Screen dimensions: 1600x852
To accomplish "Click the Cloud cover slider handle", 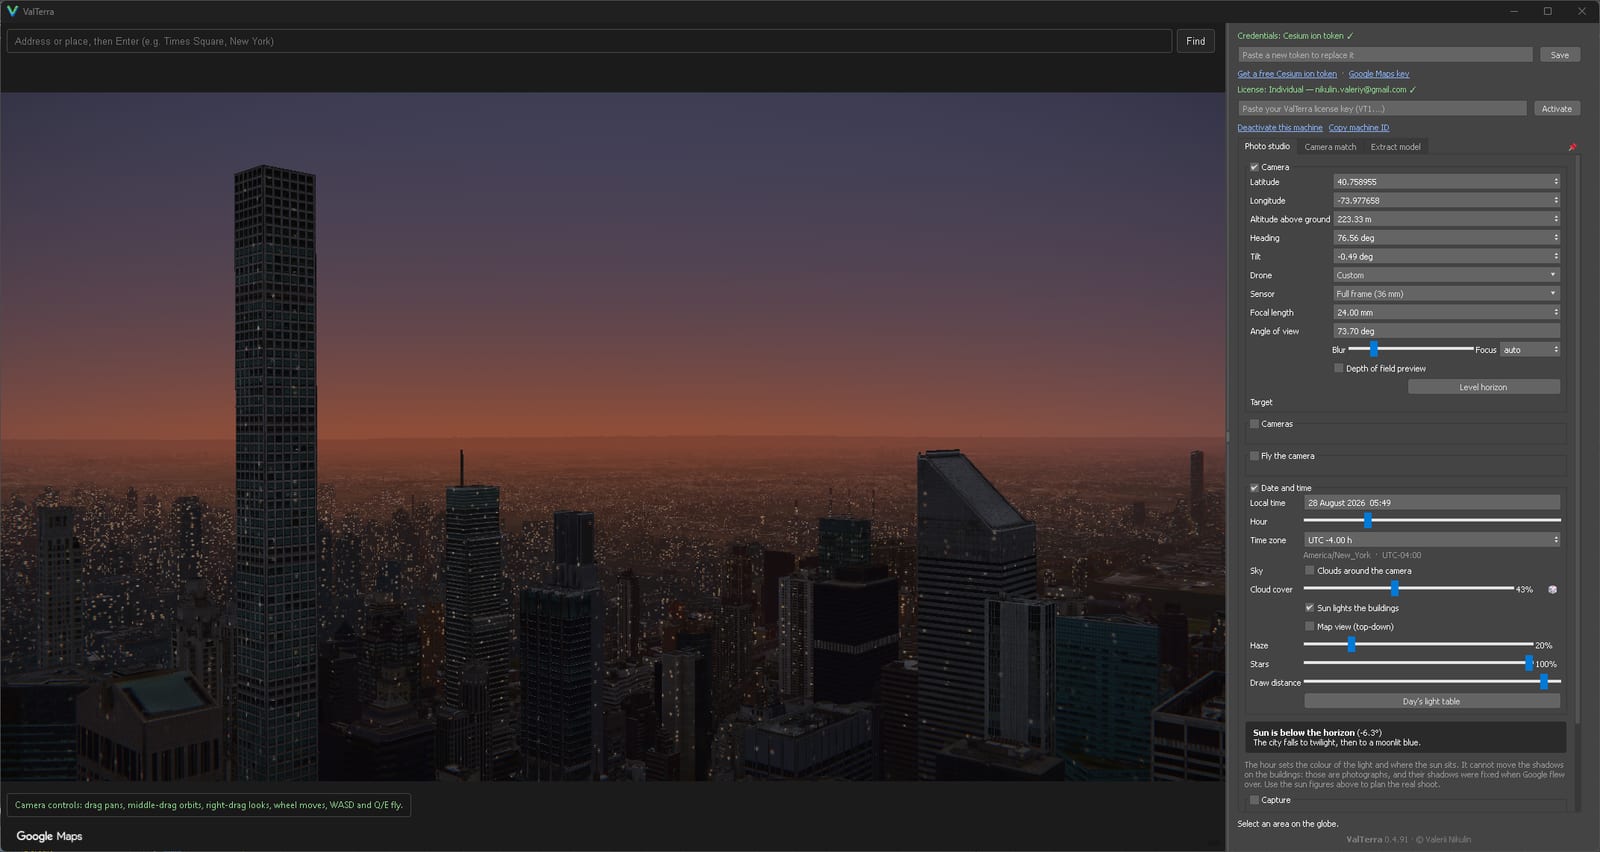I will point(1395,589).
